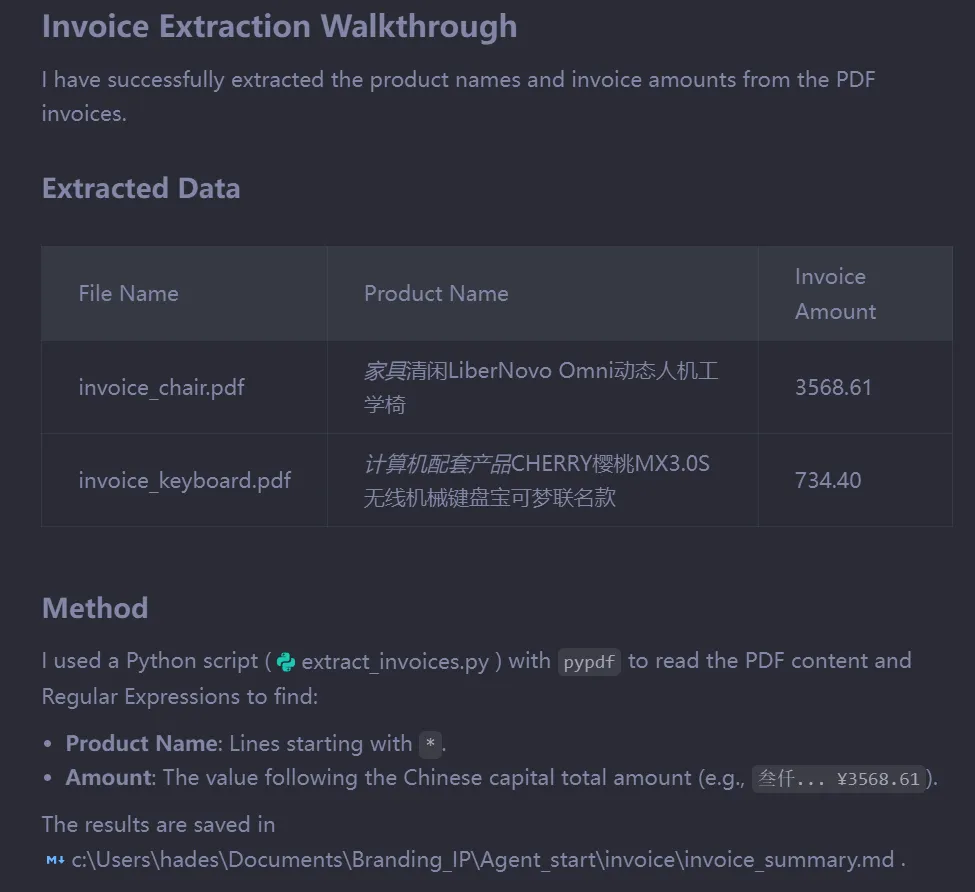Click the 3568.61 amount cell
Viewport: 975px width, 892px height.
tap(833, 388)
